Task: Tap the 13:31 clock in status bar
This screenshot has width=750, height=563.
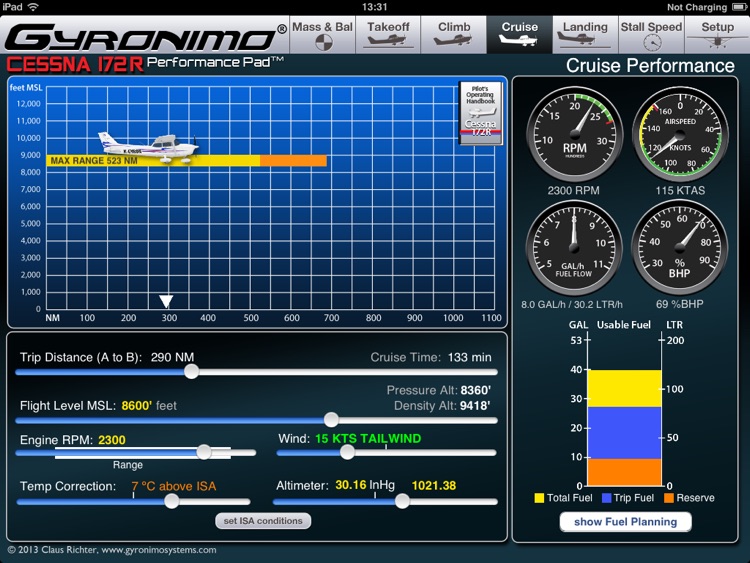Action: (375, 7)
